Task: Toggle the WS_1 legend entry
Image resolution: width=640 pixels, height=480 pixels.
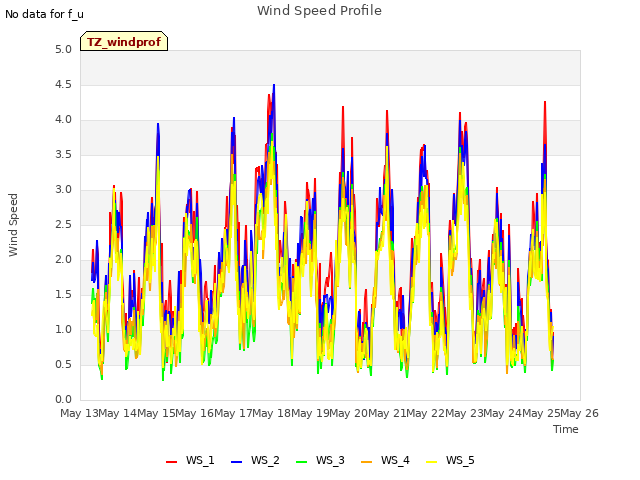Action: coord(190,460)
